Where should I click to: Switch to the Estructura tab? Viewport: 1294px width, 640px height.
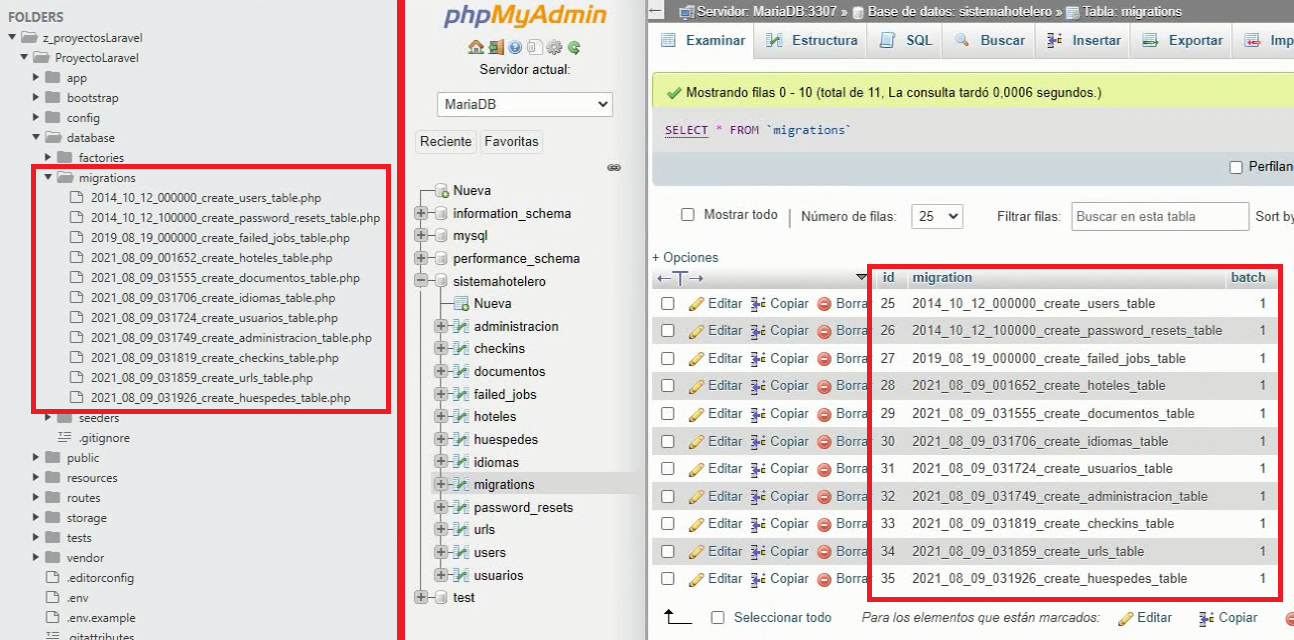point(811,41)
